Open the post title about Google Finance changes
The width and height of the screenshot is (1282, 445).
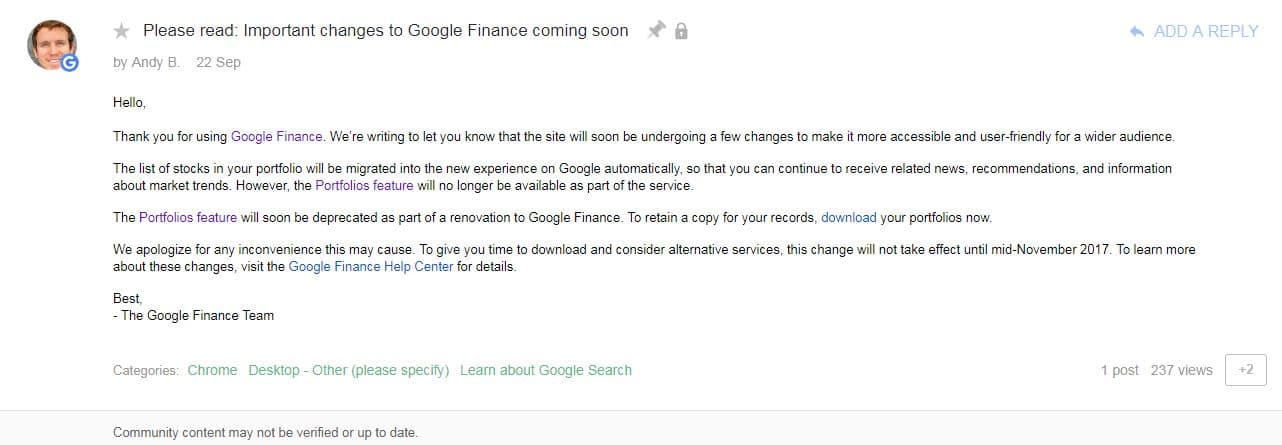tap(386, 30)
